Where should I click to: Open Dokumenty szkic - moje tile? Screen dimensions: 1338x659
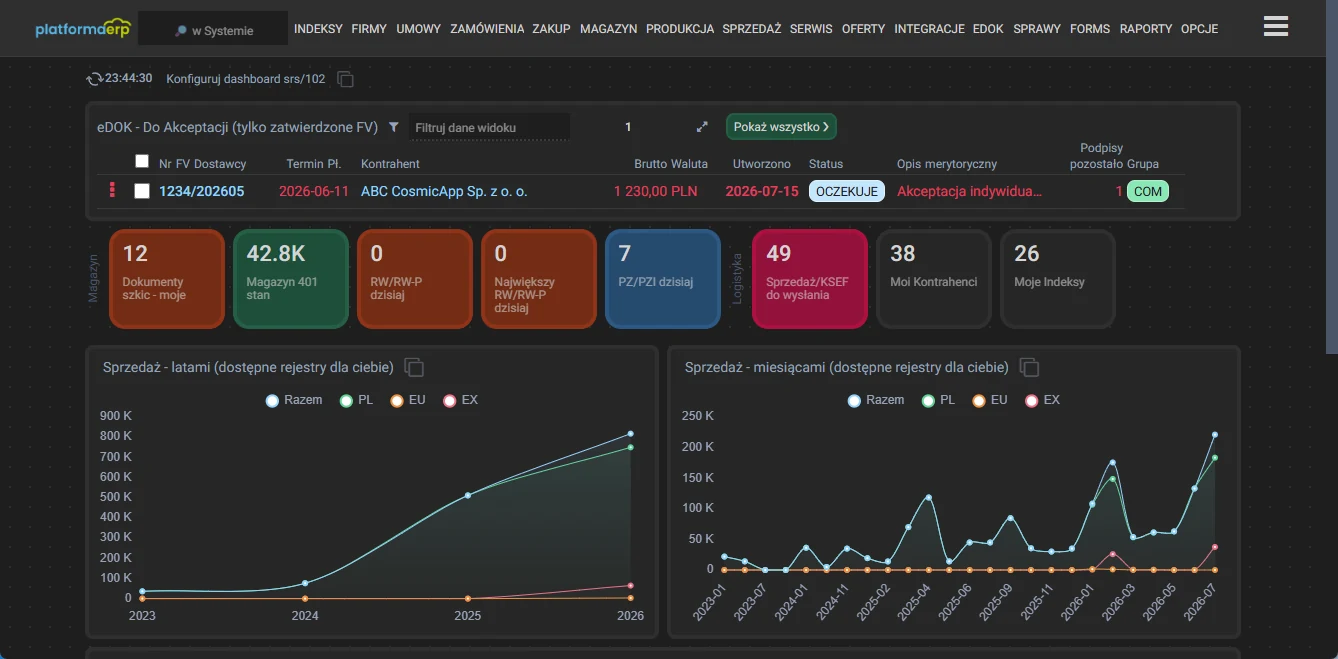[x=166, y=279]
